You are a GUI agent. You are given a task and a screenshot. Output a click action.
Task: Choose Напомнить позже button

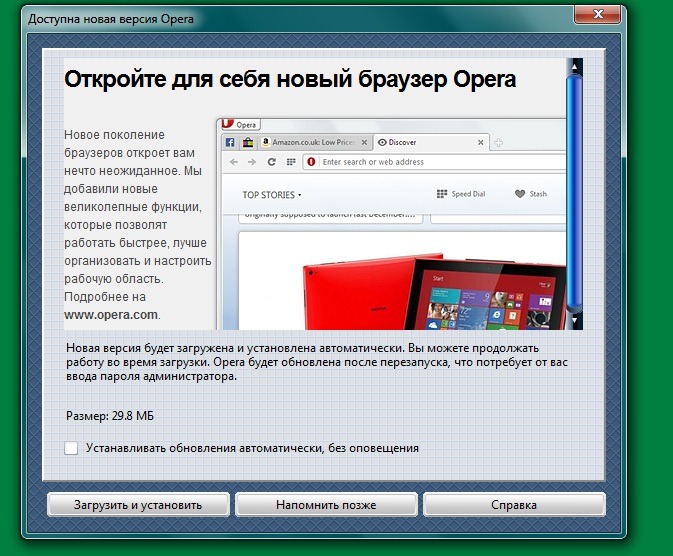click(x=326, y=504)
